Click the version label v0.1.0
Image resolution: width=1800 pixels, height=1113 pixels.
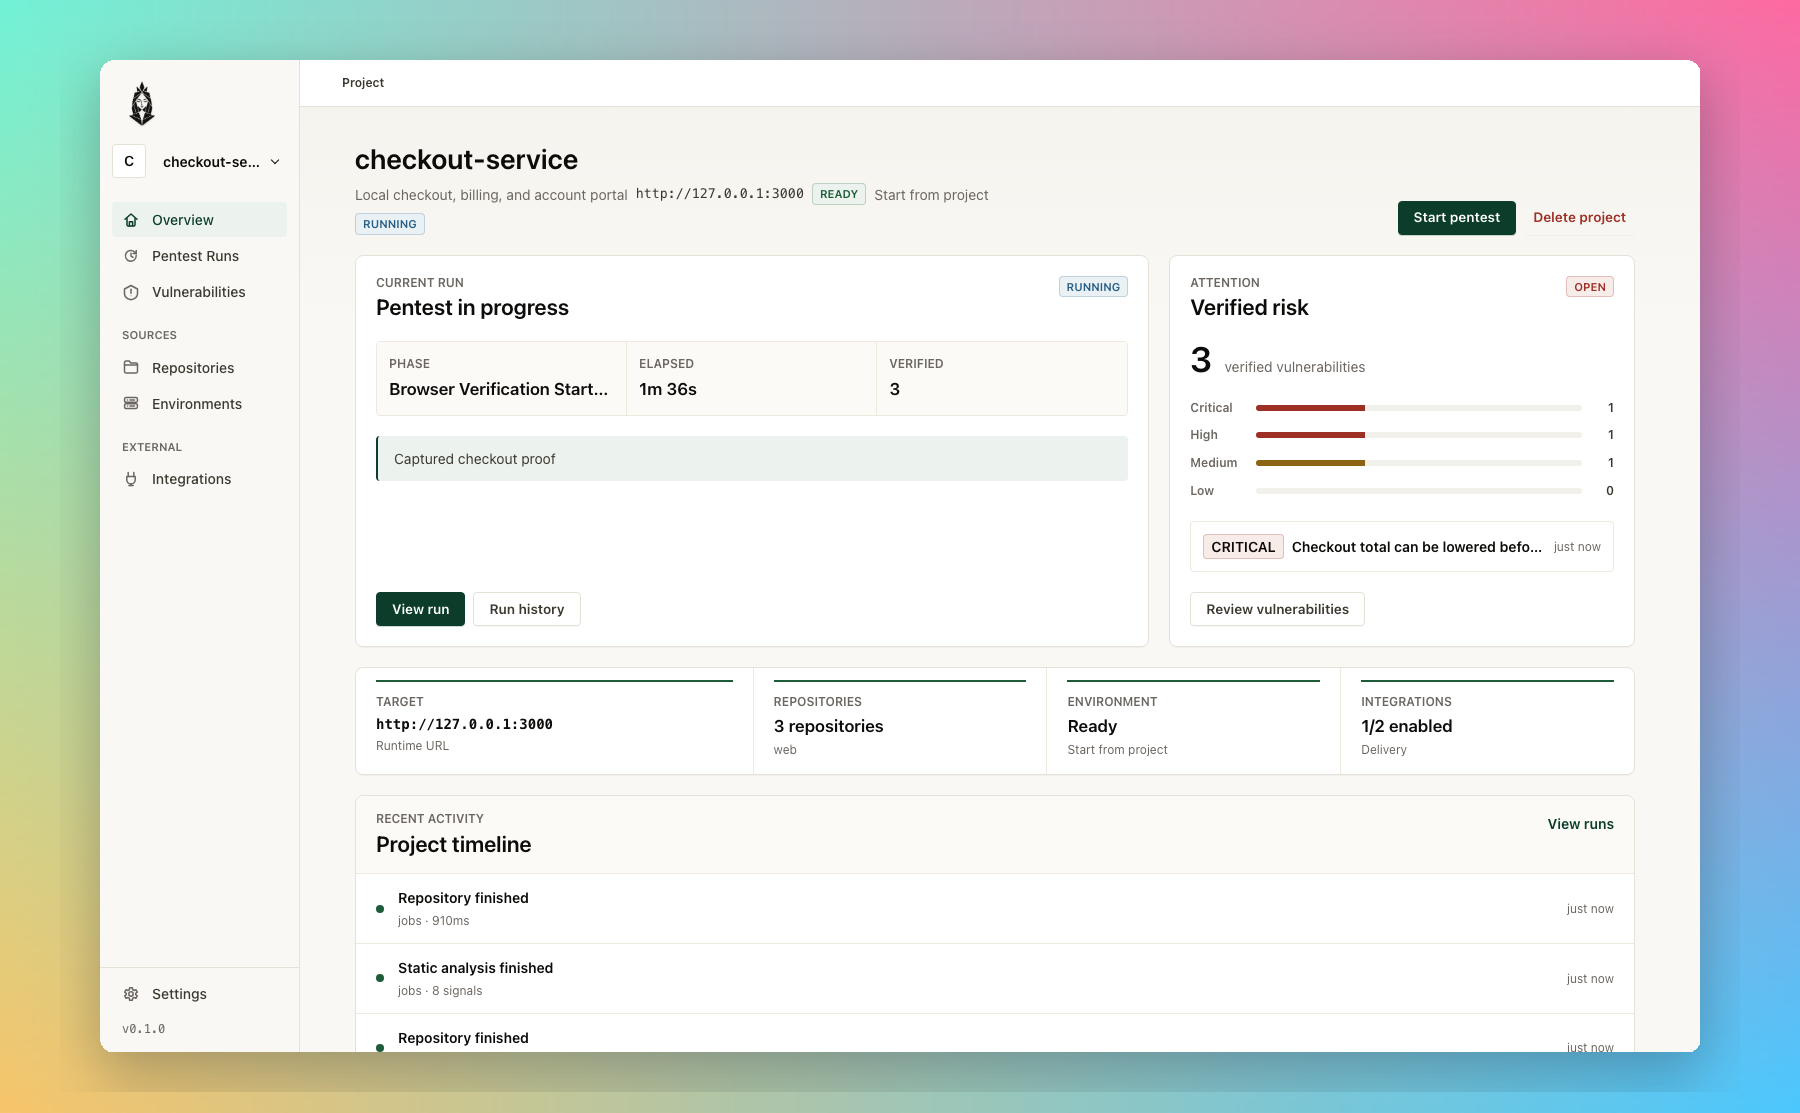coord(144,1029)
